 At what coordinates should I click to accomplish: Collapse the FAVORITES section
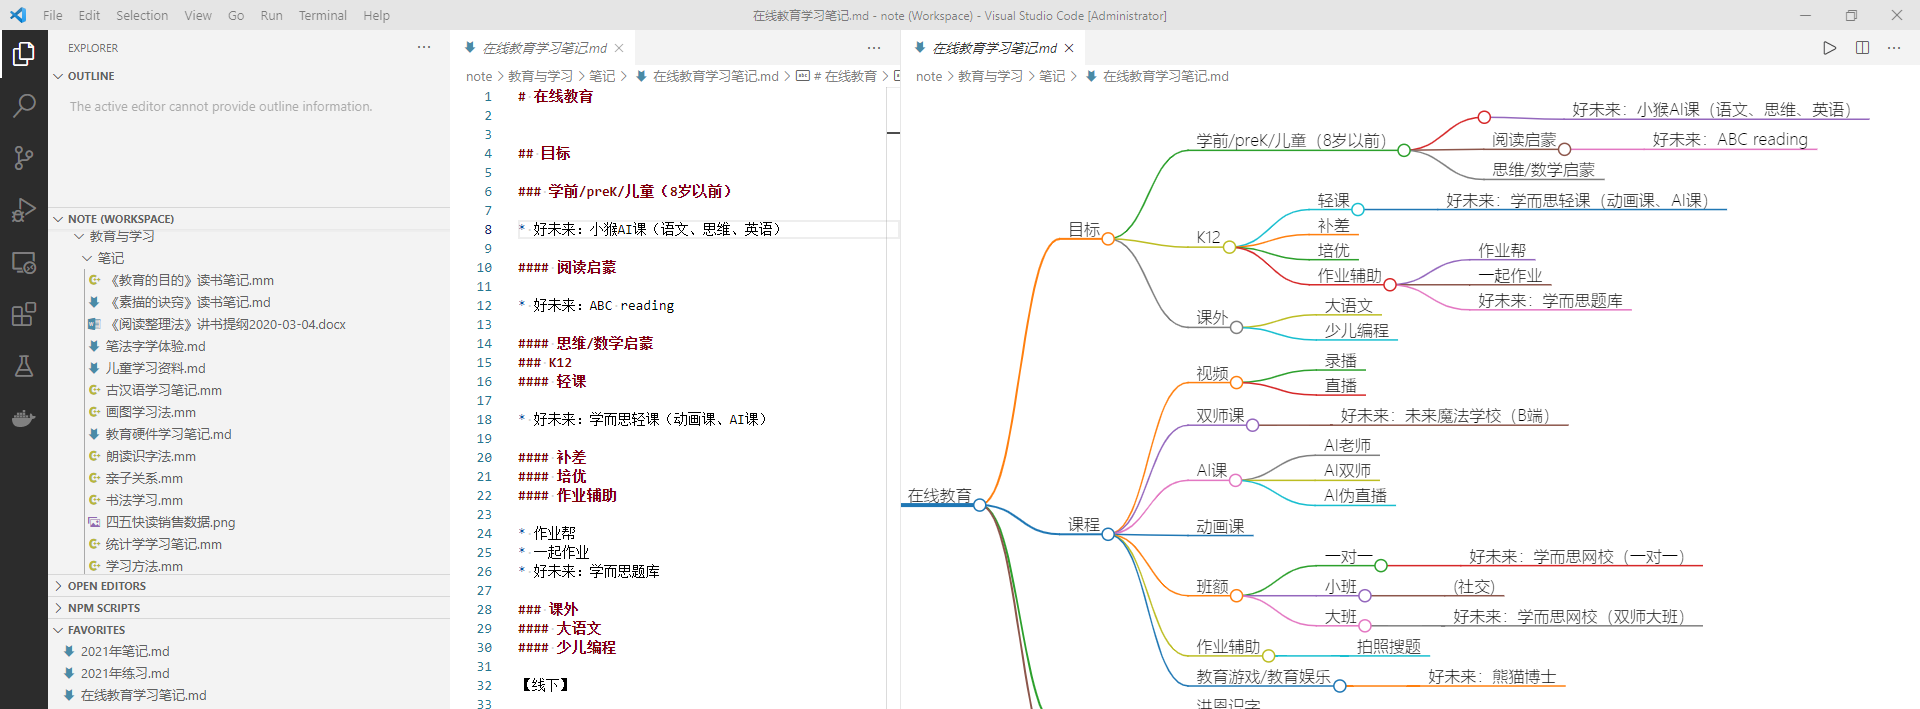click(x=249, y=630)
